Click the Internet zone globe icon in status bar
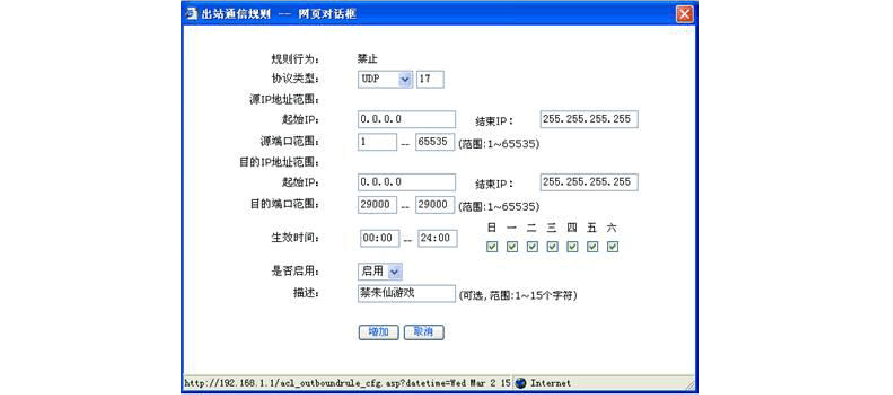Screen dimensions: 893x395 point(521,384)
